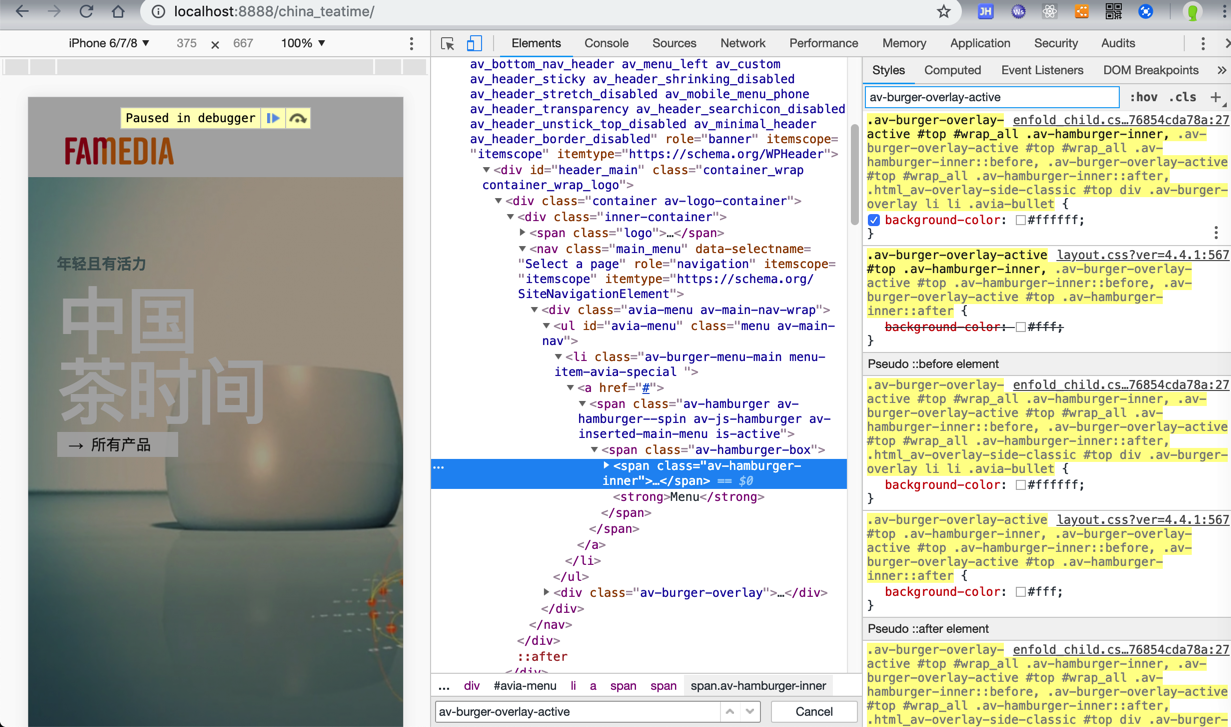This screenshot has width=1231, height=727.
Task: Add new style rule with plus icon
Action: coord(1216,97)
